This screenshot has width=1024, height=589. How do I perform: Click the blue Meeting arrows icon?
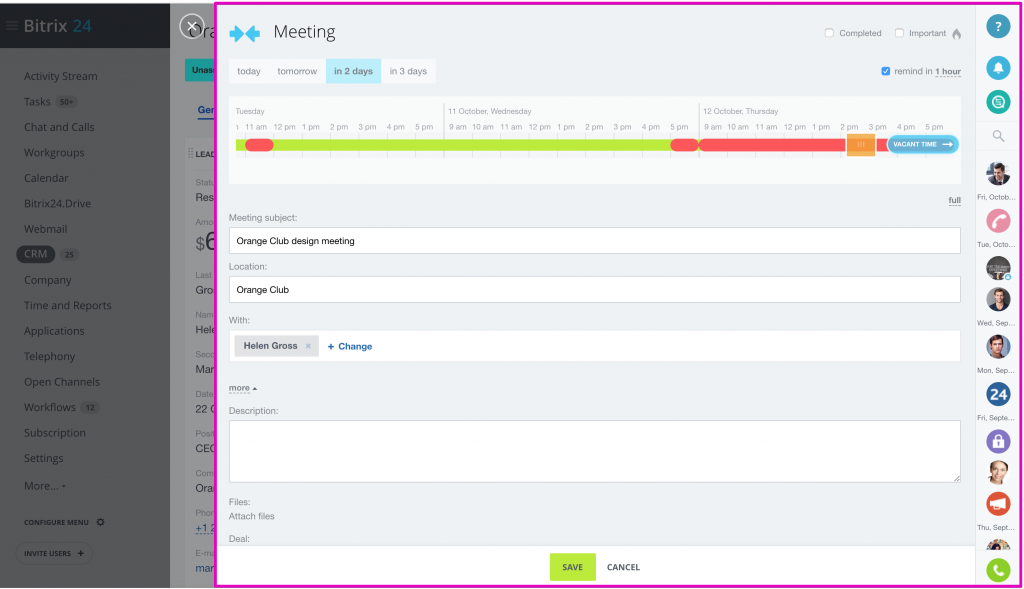[245, 33]
